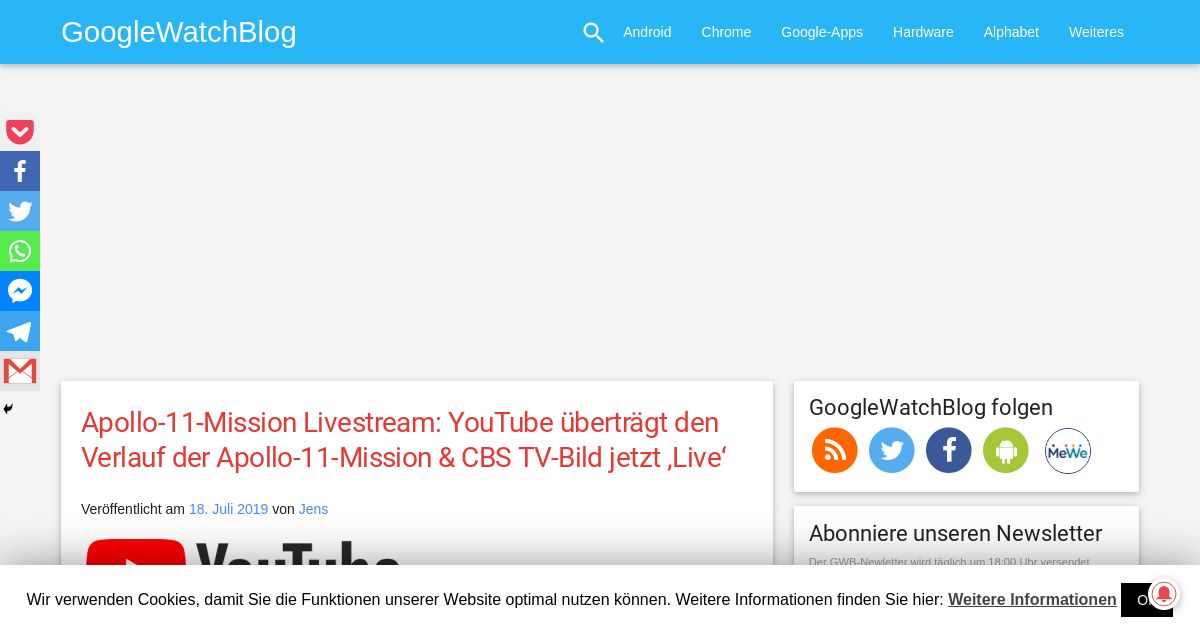This screenshot has width=1200, height=630.
Task: Click the 18. Juli 2019 date link
Action: pyautogui.click(x=228, y=509)
